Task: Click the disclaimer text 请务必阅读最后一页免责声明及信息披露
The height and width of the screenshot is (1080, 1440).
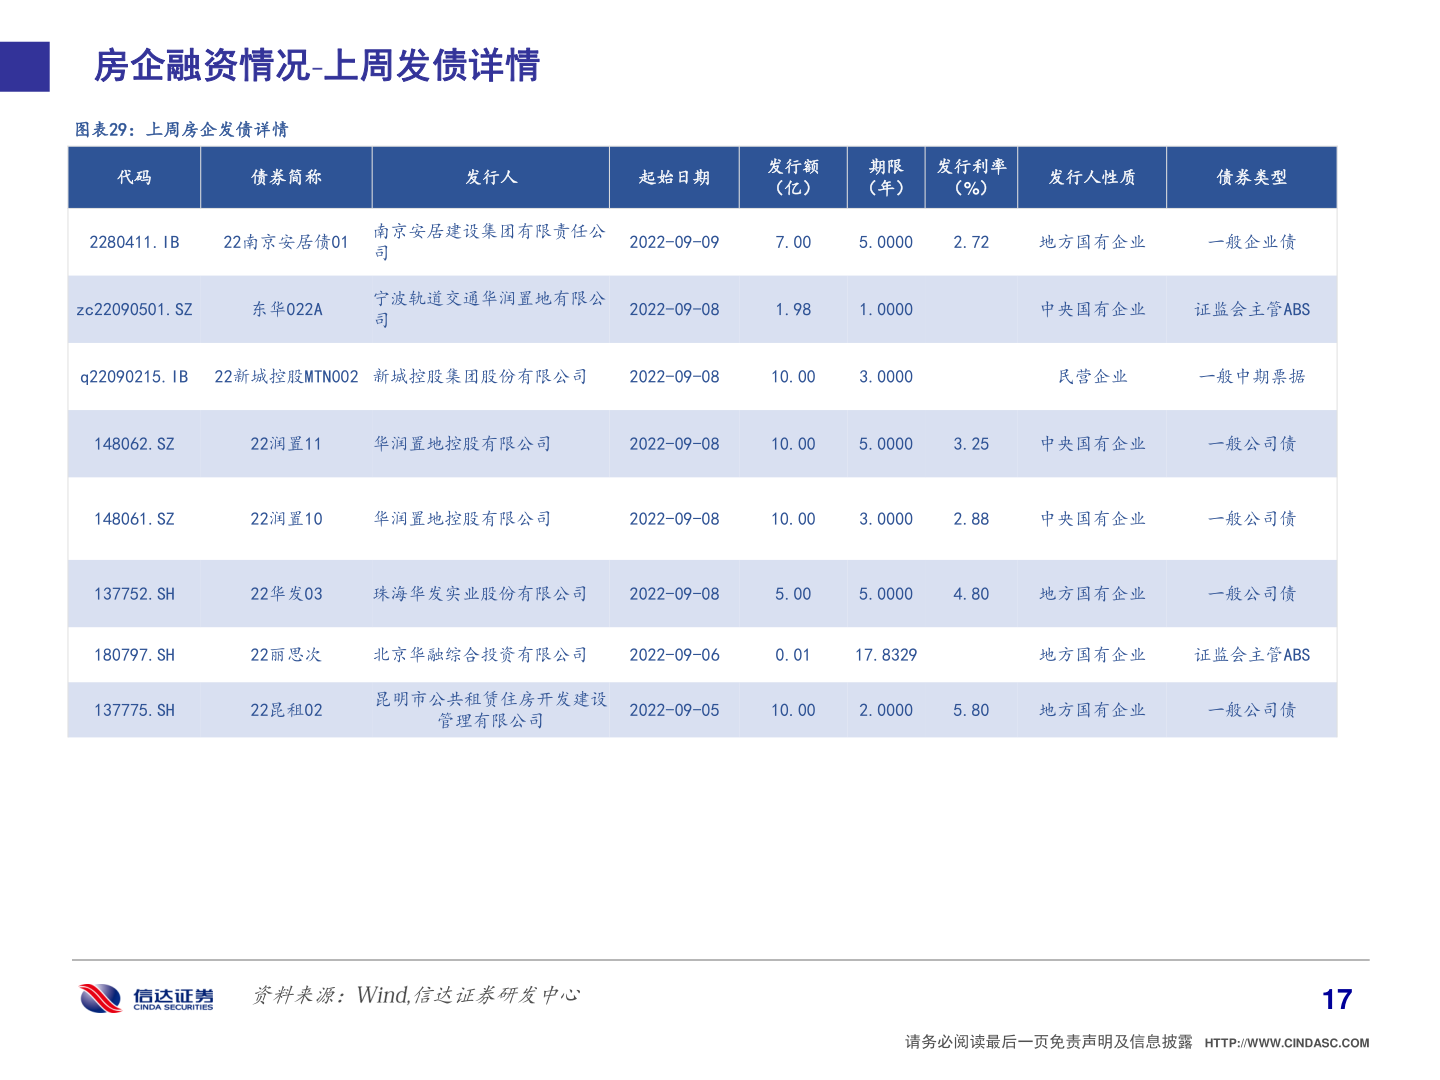Action: (1046, 1040)
